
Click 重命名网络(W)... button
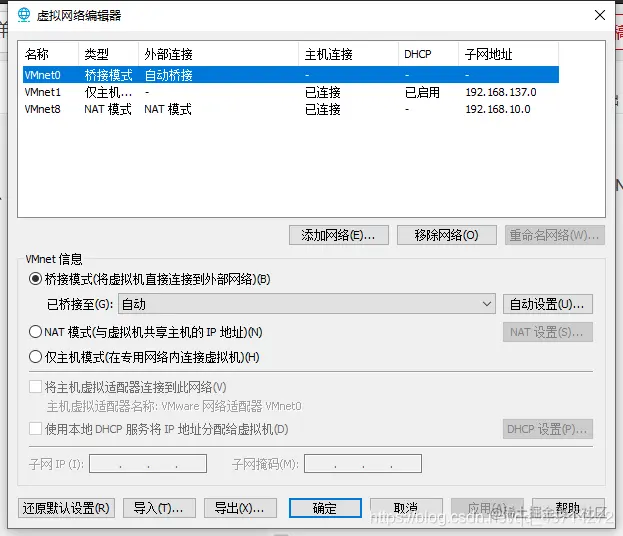point(555,235)
